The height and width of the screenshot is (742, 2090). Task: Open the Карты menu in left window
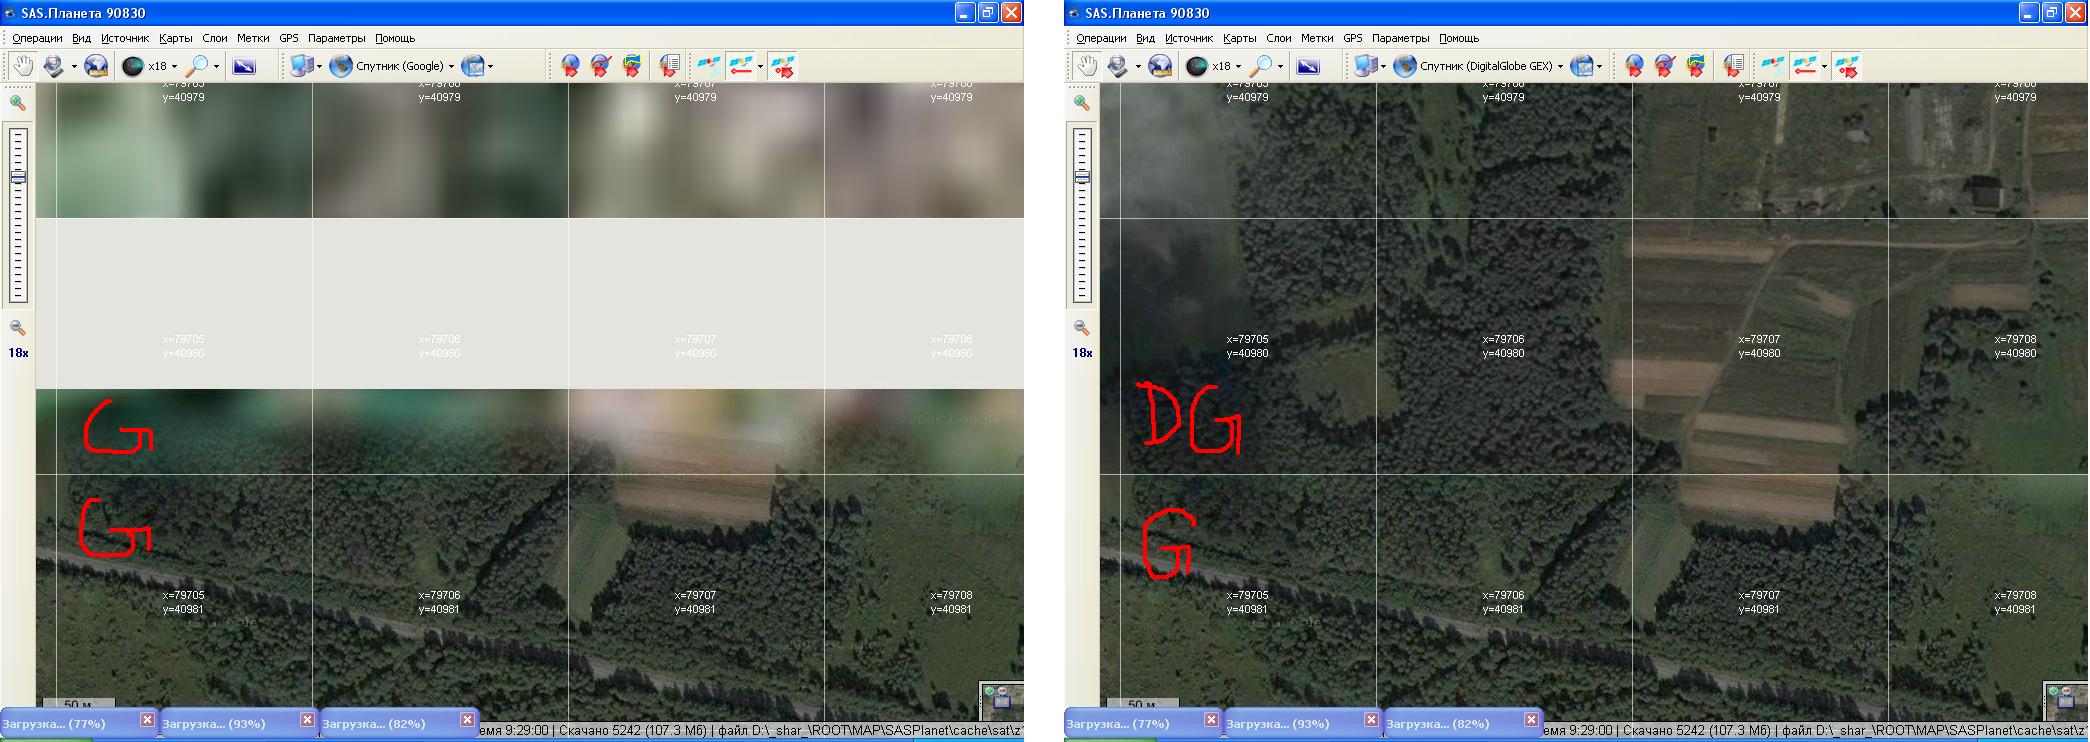176,38
